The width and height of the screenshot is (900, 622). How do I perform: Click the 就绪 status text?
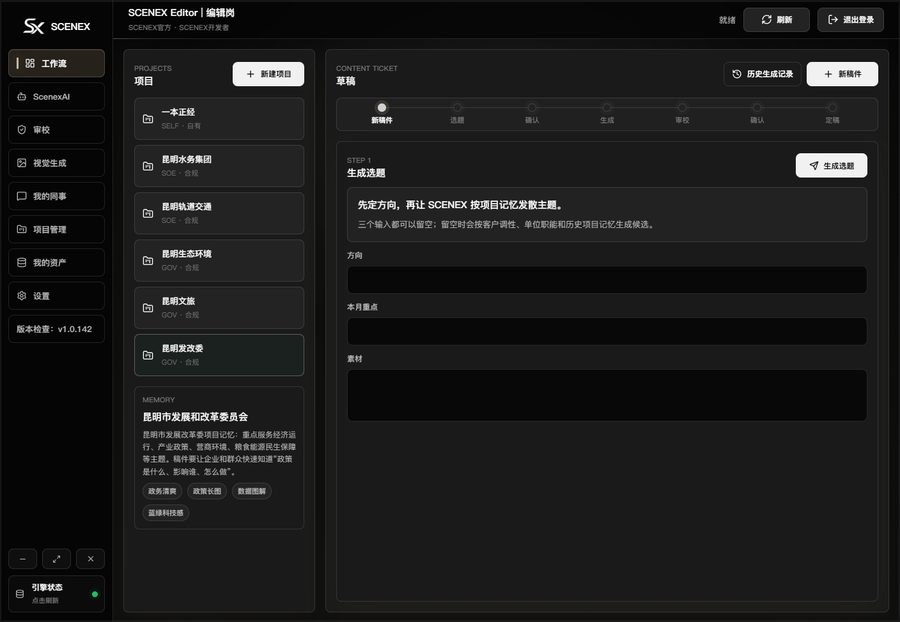click(727, 20)
